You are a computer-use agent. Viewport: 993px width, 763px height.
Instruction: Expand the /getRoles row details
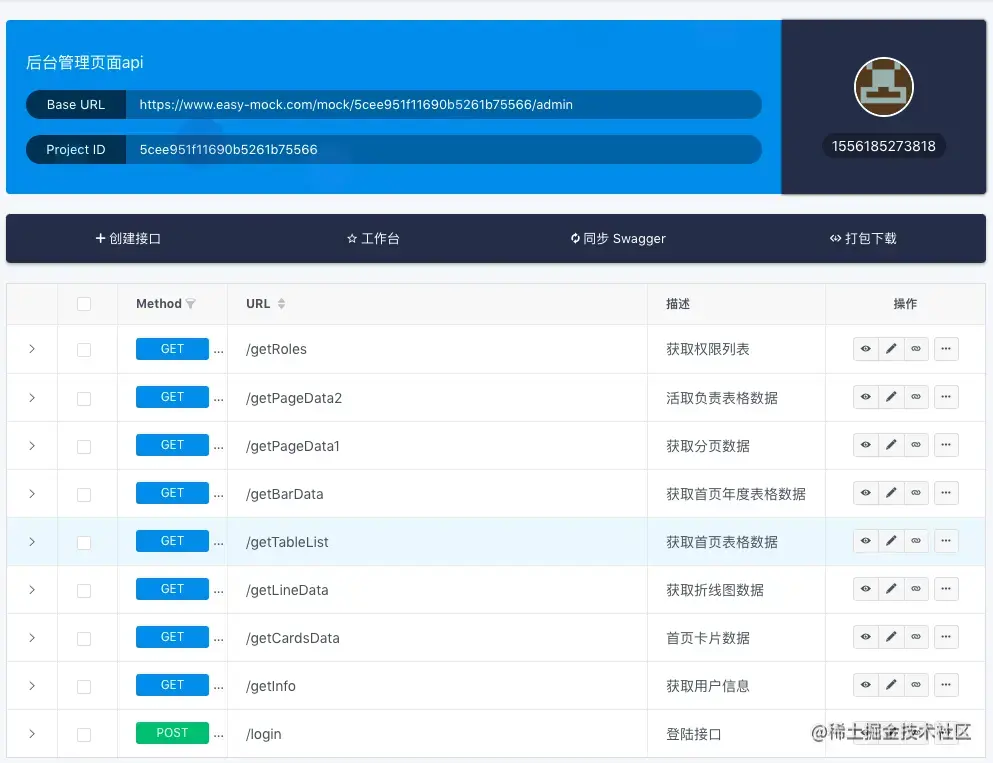(x=32, y=349)
